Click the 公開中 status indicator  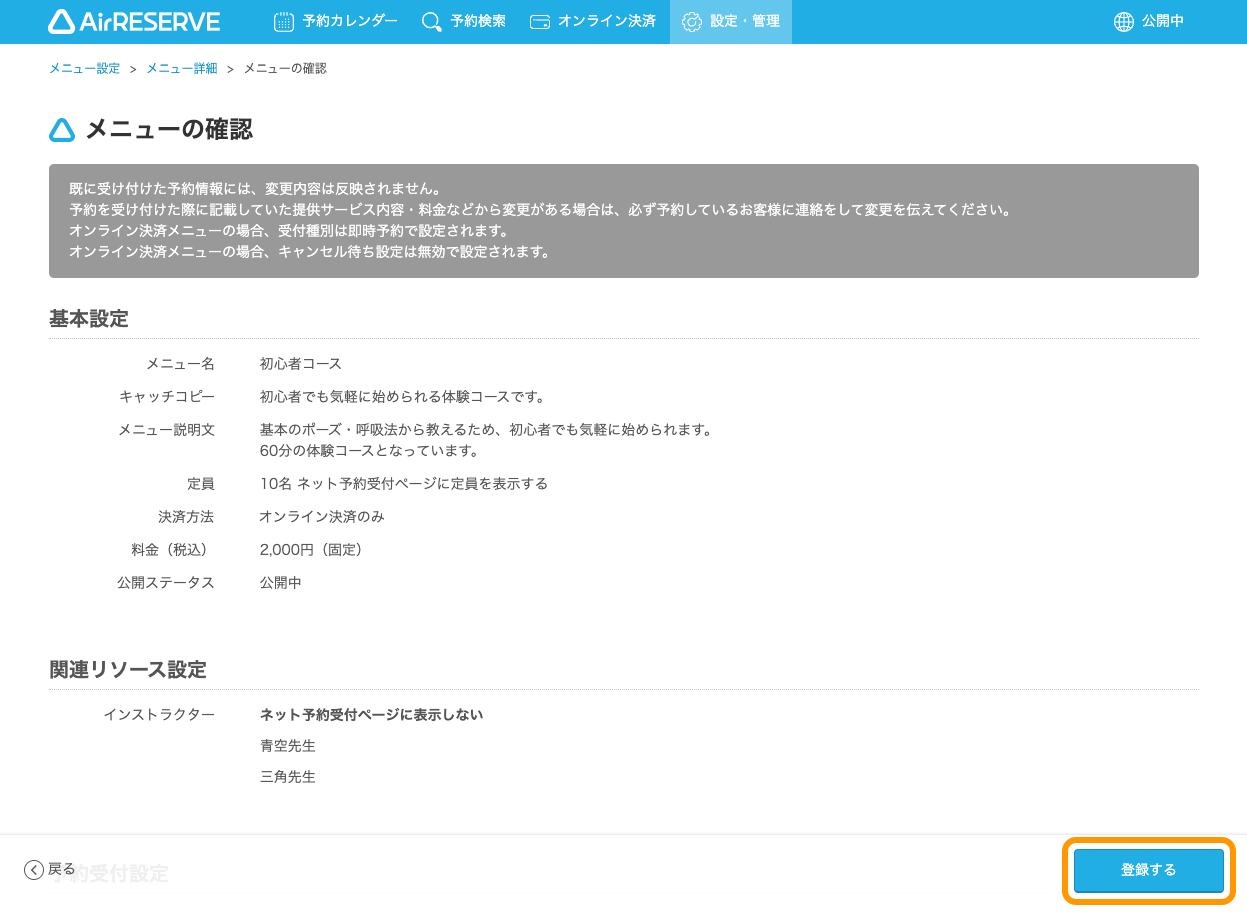click(x=1149, y=20)
